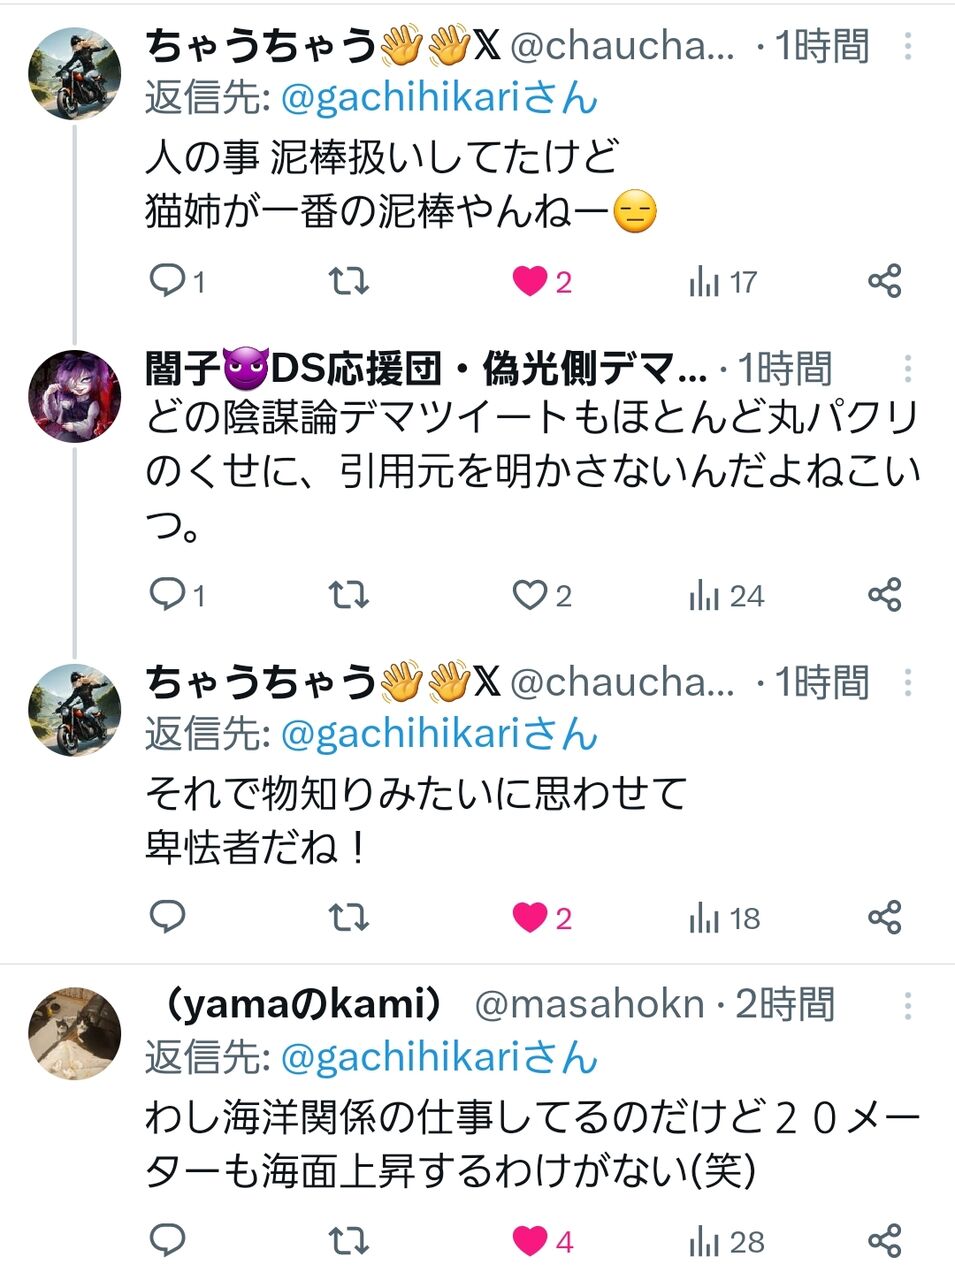Viewport: 955px width, 1280px height.
Task: Unlike the 猫姉が一番の泥棒 tweet
Action: (530, 282)
